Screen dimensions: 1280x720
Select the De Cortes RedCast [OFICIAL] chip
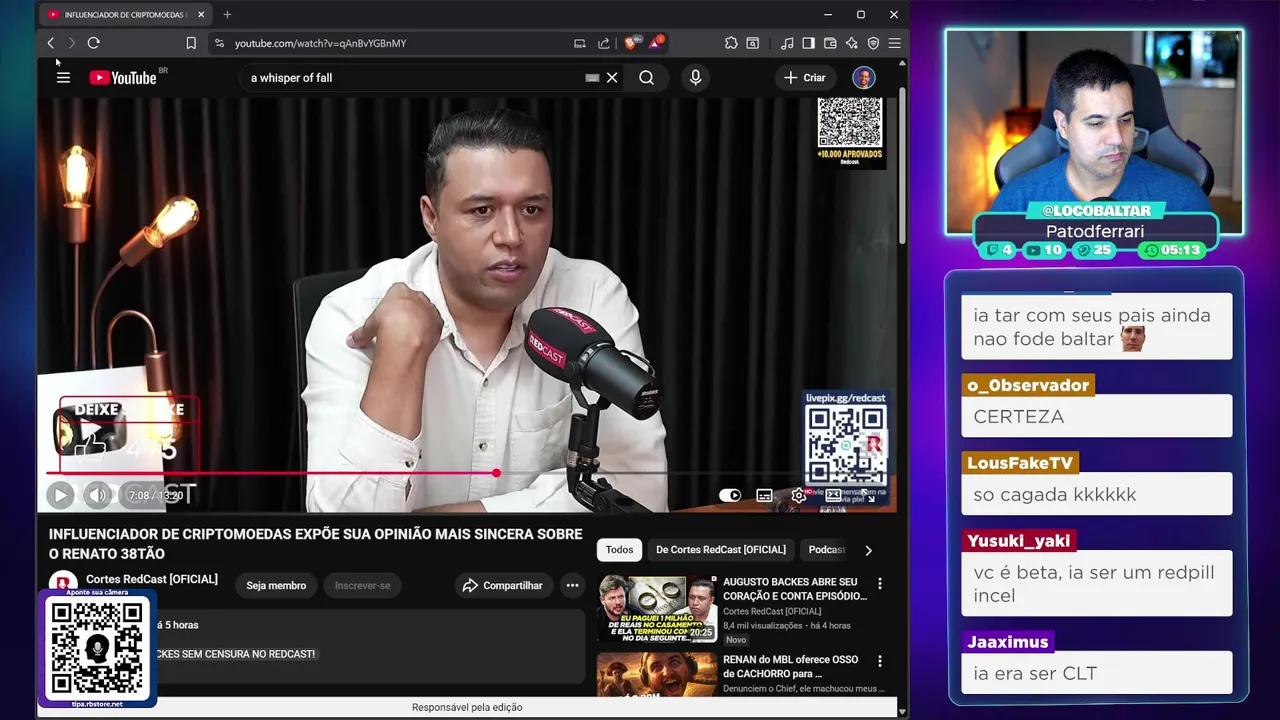(x=721, y=550)
